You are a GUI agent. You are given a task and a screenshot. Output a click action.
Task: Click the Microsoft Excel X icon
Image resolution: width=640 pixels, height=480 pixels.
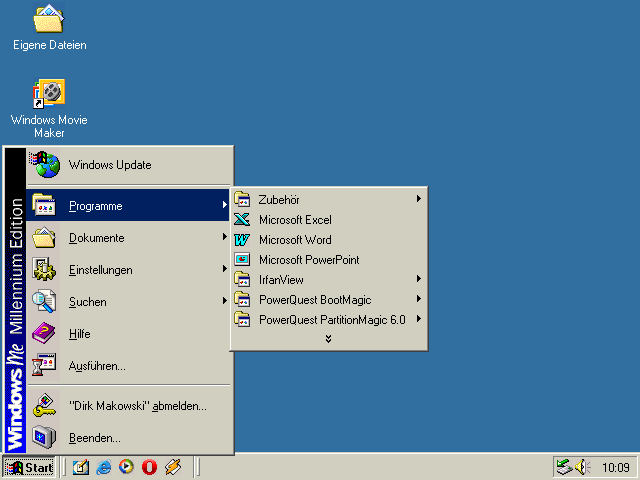(242, 219)
